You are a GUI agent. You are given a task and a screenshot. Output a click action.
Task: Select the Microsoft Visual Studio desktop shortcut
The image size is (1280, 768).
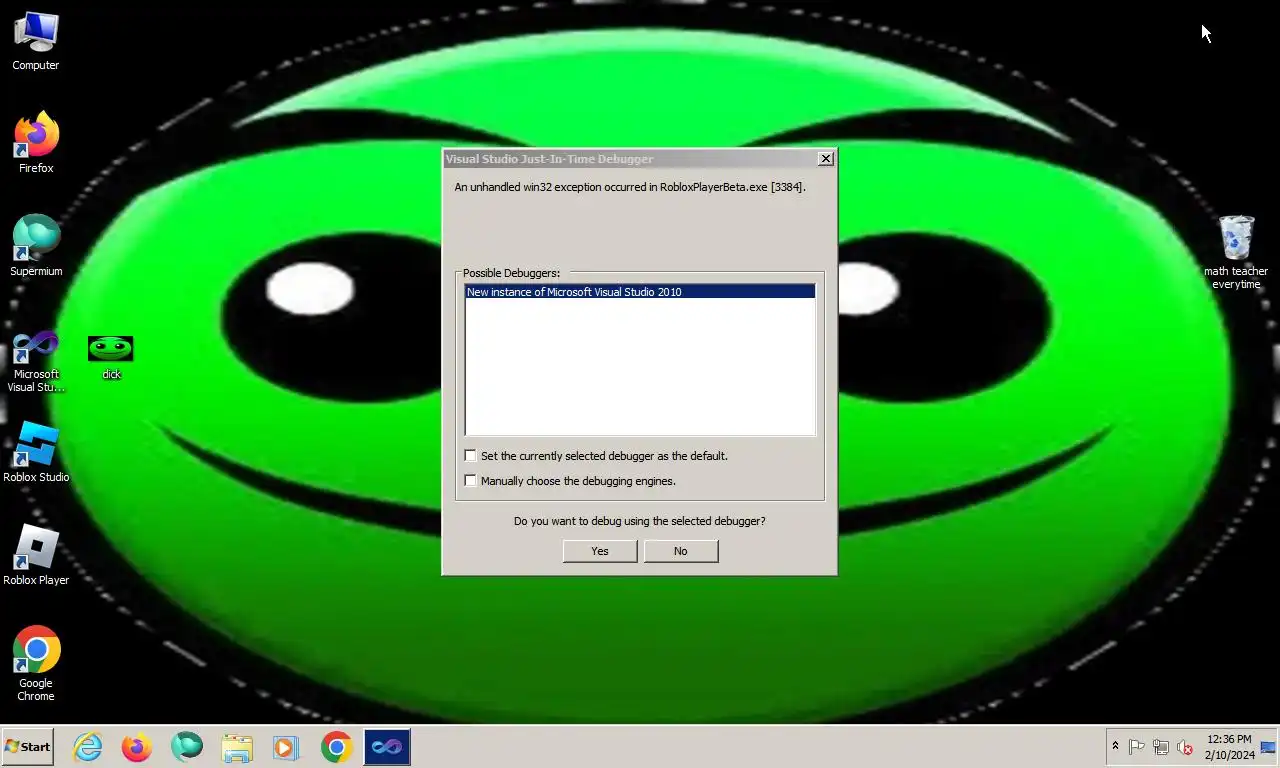36,362
